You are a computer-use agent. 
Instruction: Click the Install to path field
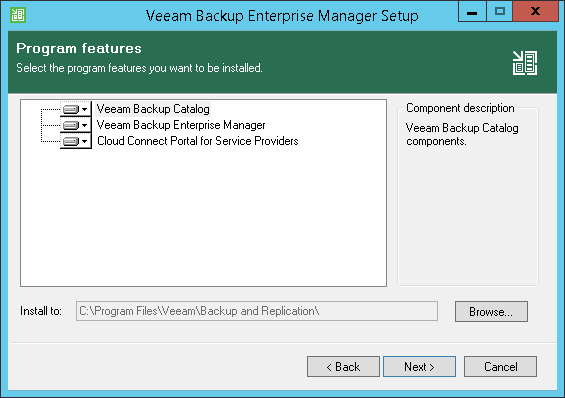[x=257, y=311]
